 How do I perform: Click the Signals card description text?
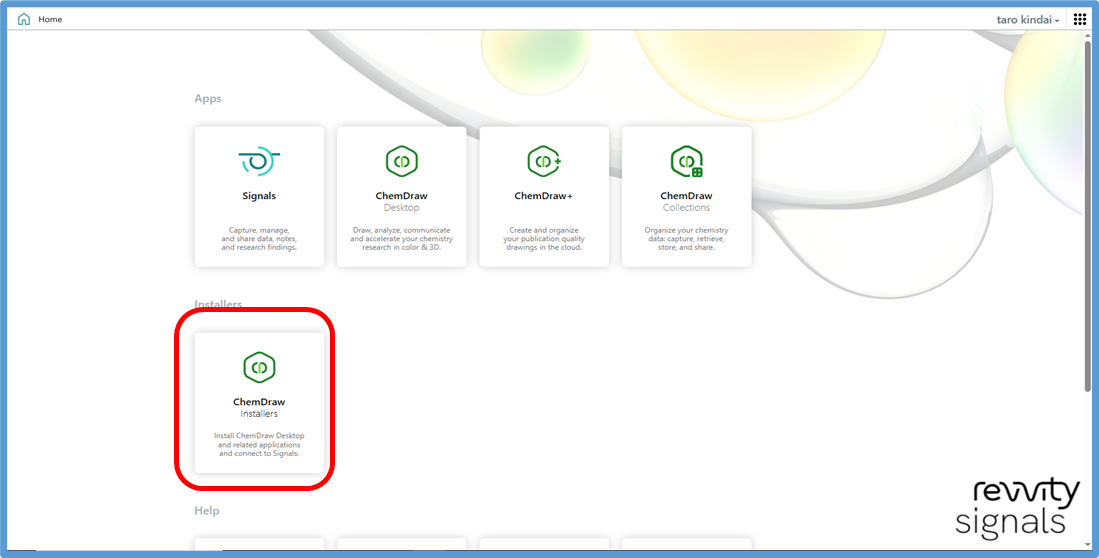tap(259, 239)
